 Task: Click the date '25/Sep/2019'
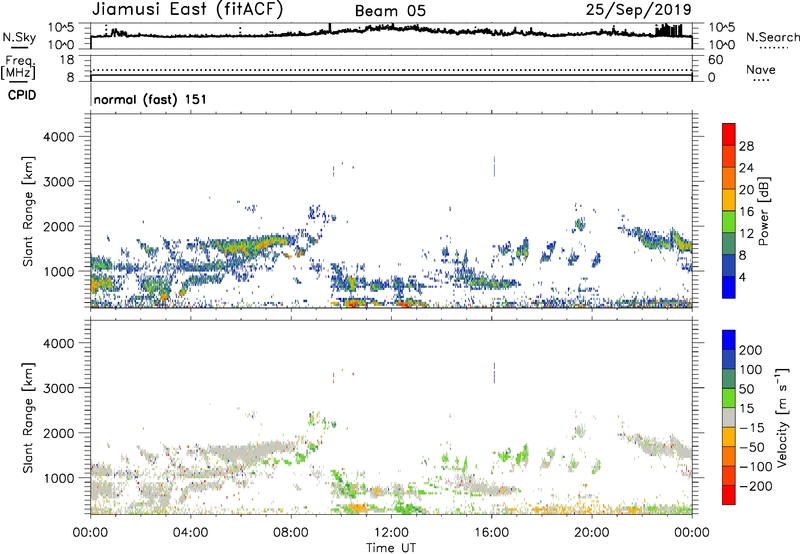point(639,10)
